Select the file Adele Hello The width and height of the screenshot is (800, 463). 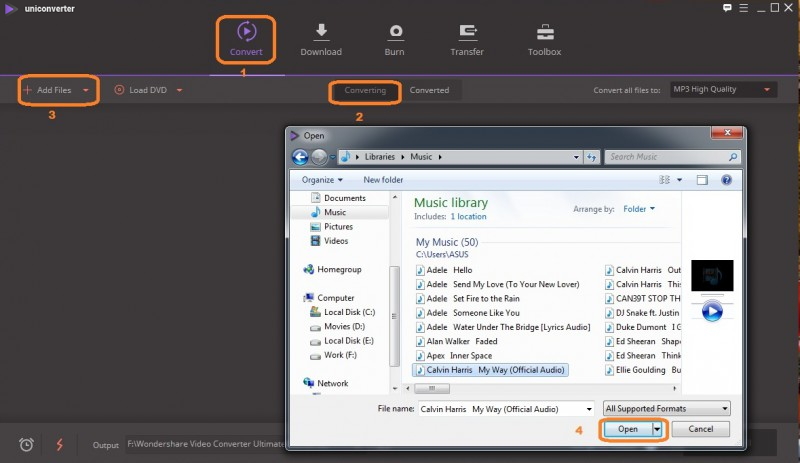[x=444, y=270]
